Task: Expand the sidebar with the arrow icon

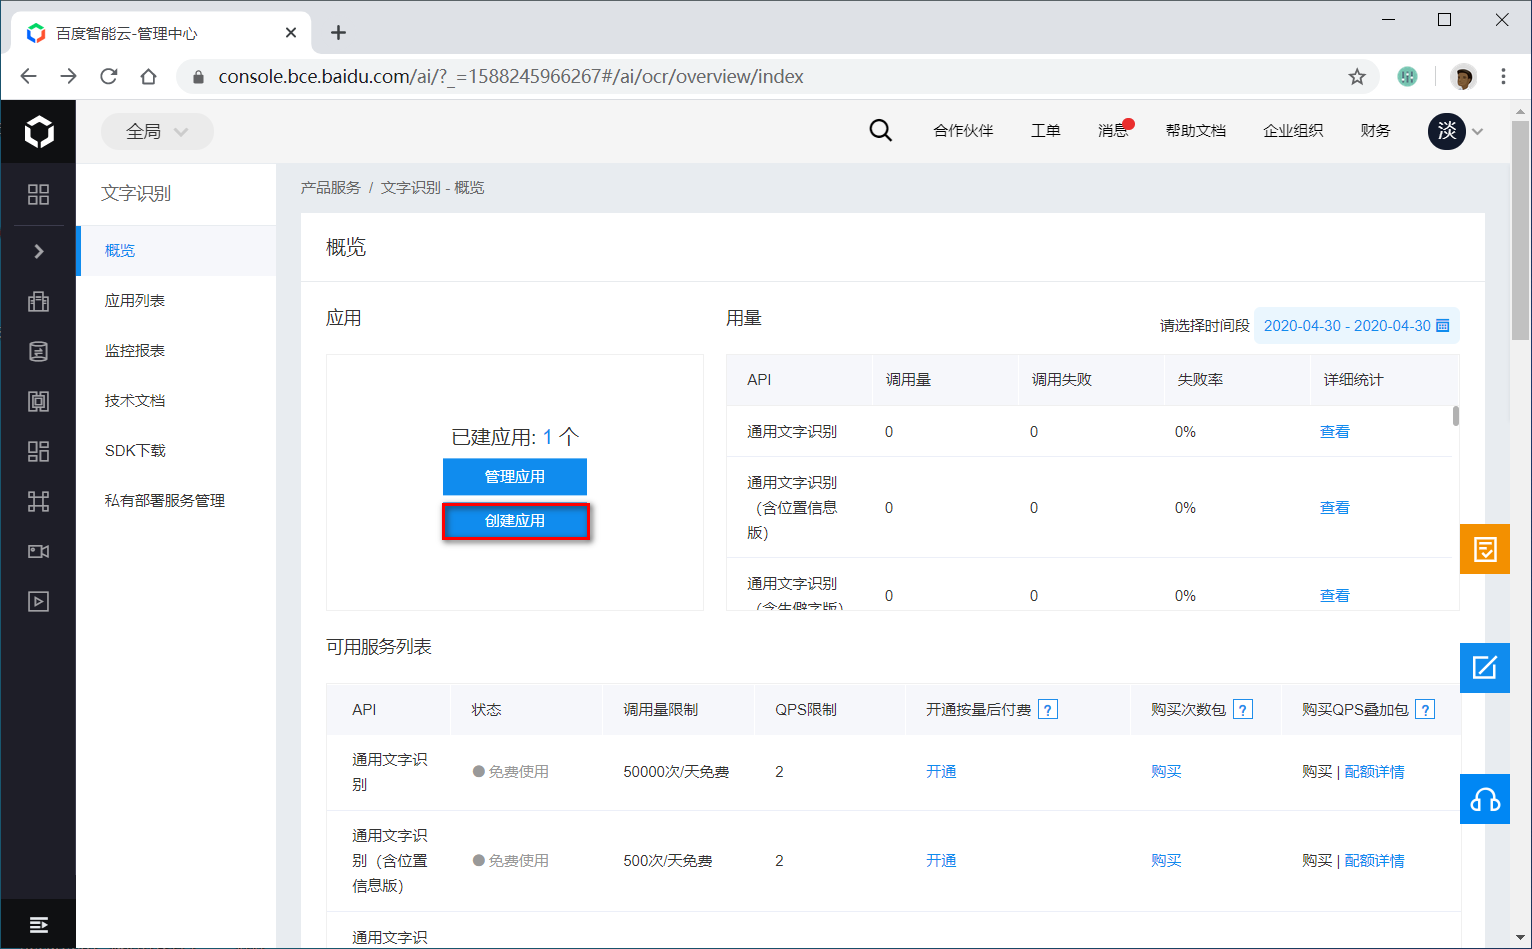Action: 37,250
